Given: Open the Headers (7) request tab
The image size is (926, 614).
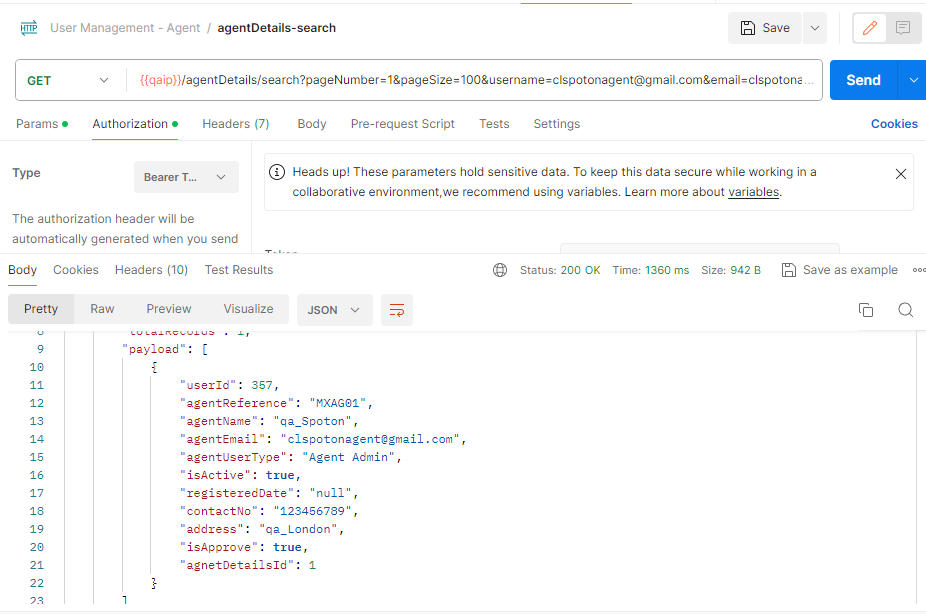Looking at the screenshot, I should click(x=236, y=124).
